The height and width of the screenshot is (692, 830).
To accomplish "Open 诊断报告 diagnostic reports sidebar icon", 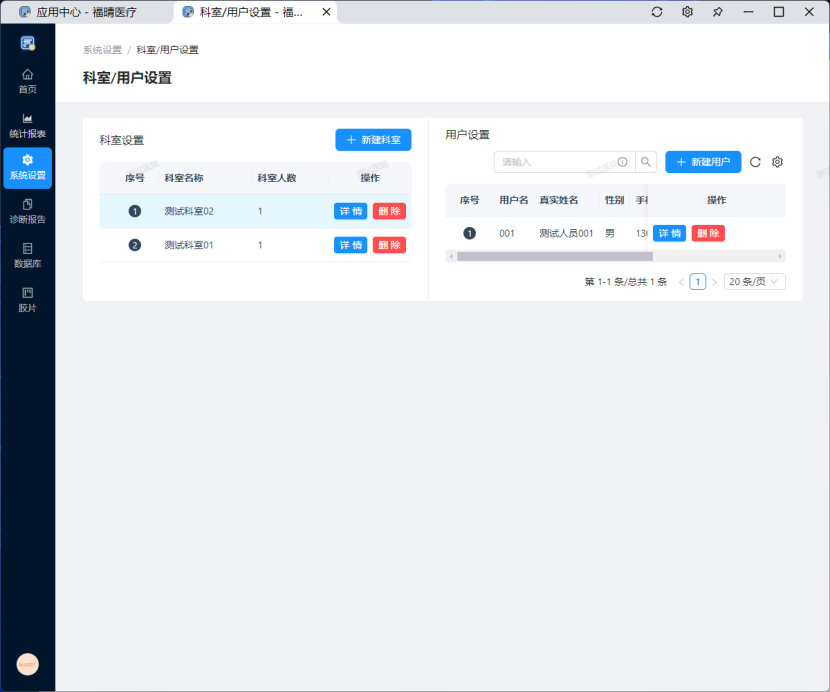I will (27, 211).
